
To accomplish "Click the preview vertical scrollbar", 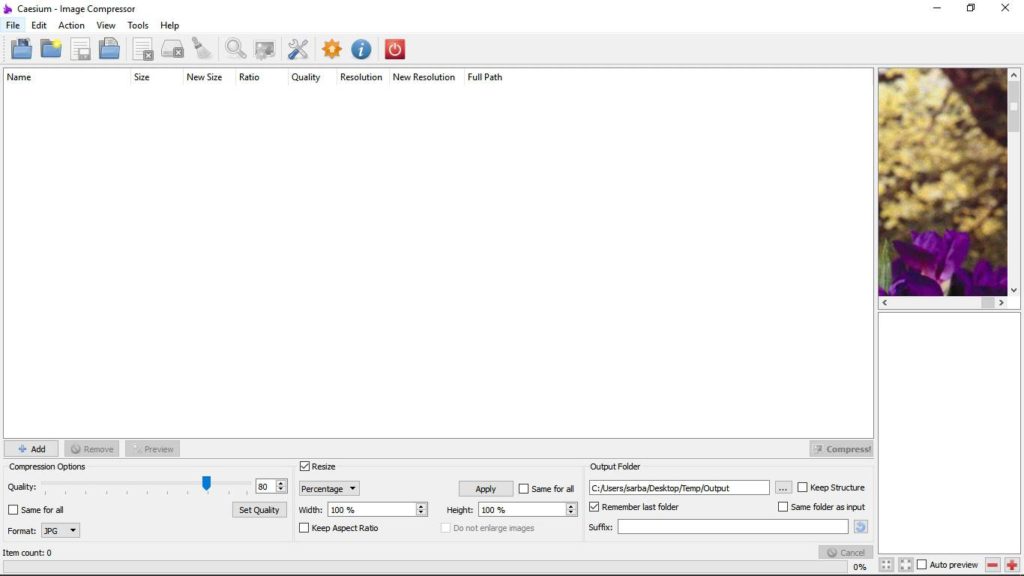I will tap(1014, 182).
